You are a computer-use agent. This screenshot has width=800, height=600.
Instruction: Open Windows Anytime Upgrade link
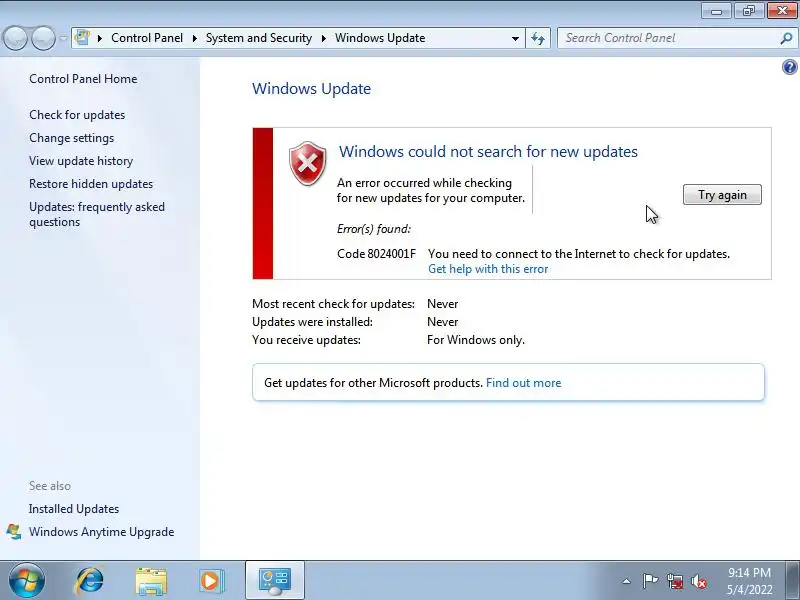[x=102, y=532]
